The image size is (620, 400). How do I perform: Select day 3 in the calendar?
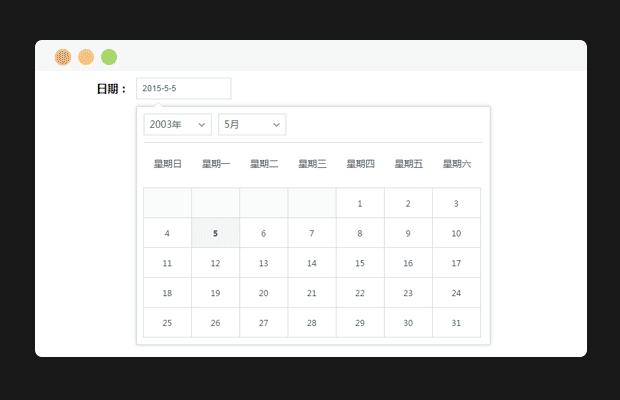pos(456,203)
